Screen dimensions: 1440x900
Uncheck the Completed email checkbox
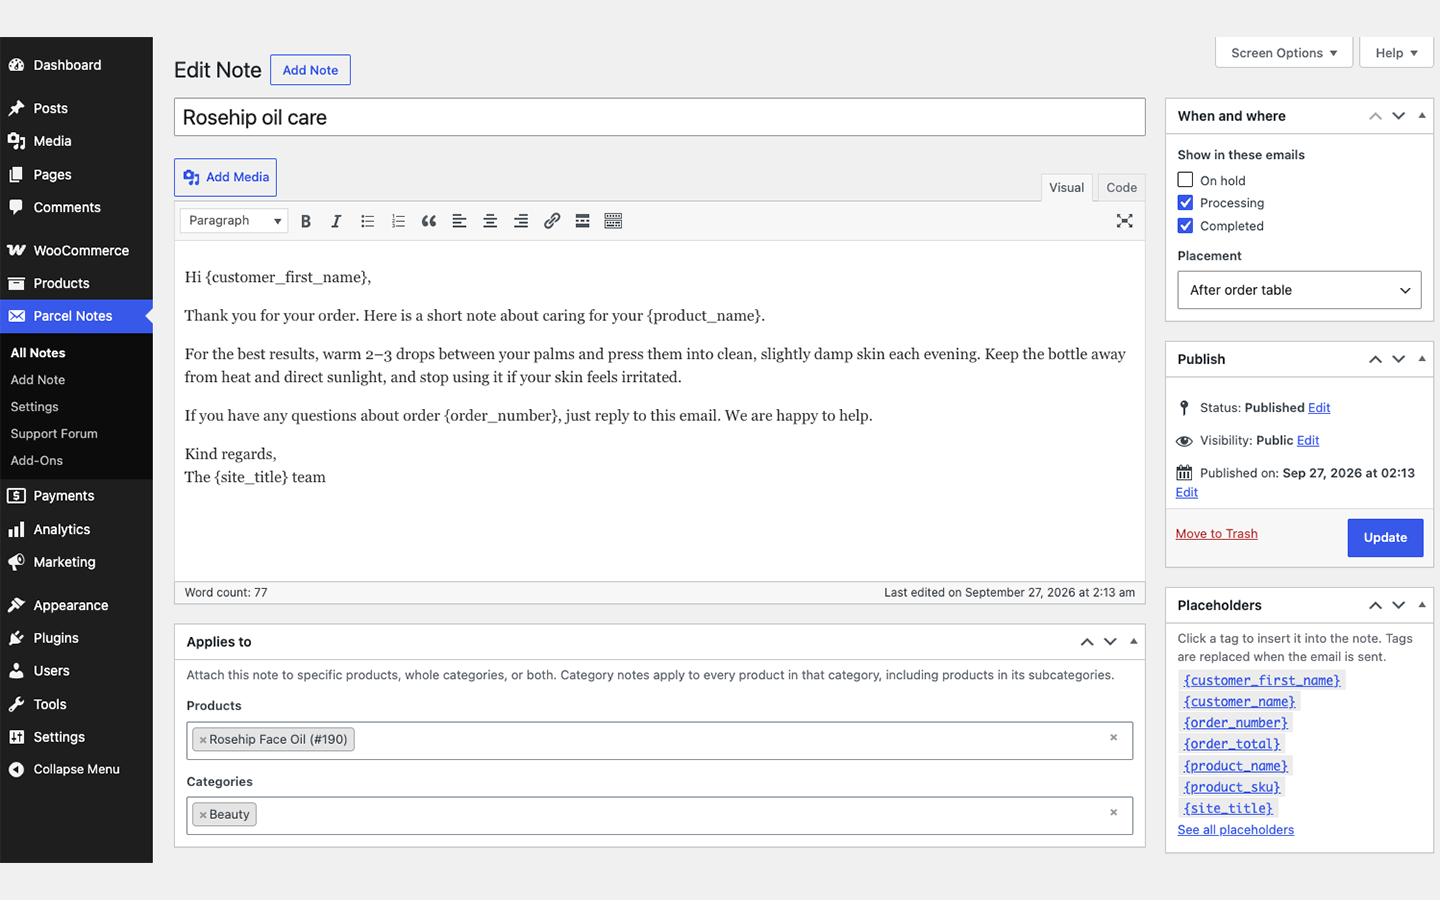pyautogui.click(x=1185, y=226)
